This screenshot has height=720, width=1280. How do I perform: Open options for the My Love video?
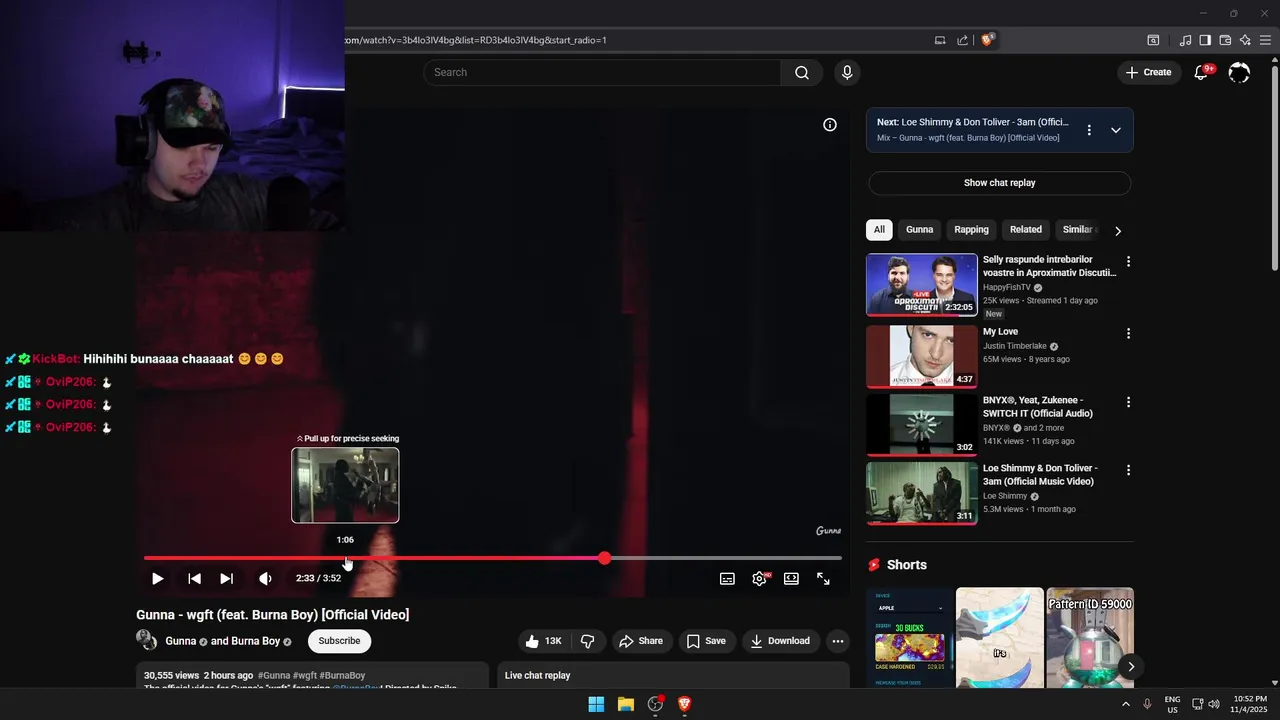click(1128, 333)
